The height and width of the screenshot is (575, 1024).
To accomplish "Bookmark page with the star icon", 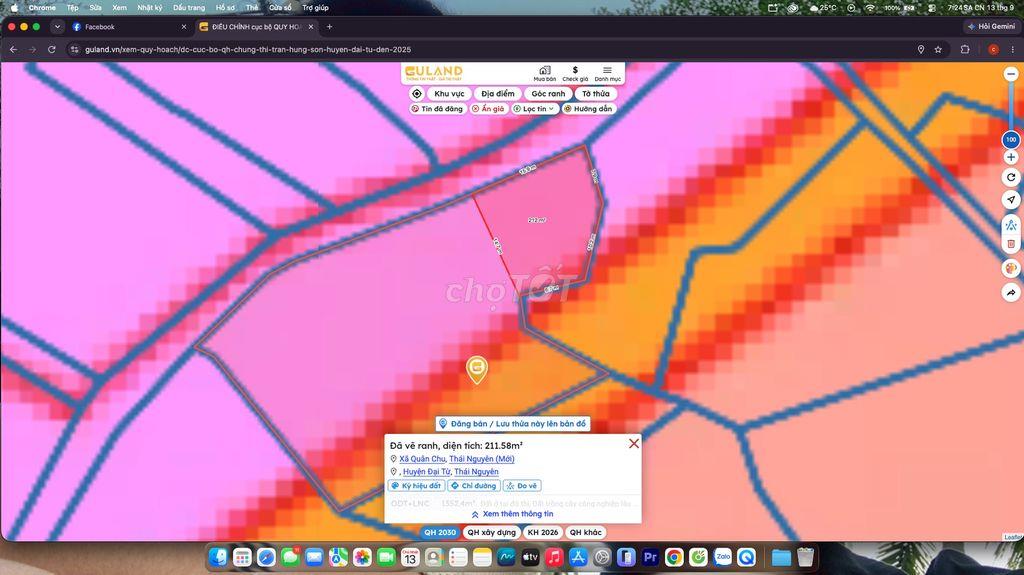I will click(938, 50).
